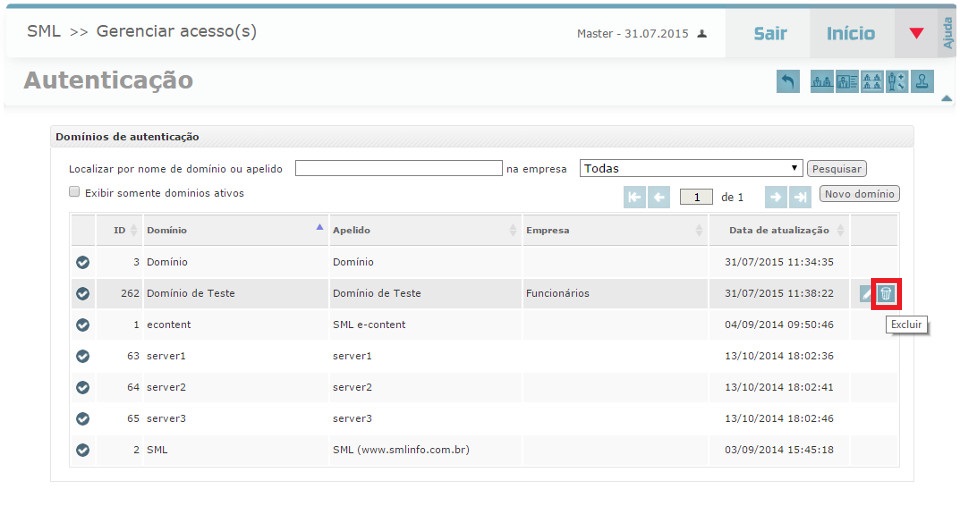Click the four-people group toolbar icon
The width and height of the screenshot is (960, 506).
pyautogui.click(x=872, y=83)
